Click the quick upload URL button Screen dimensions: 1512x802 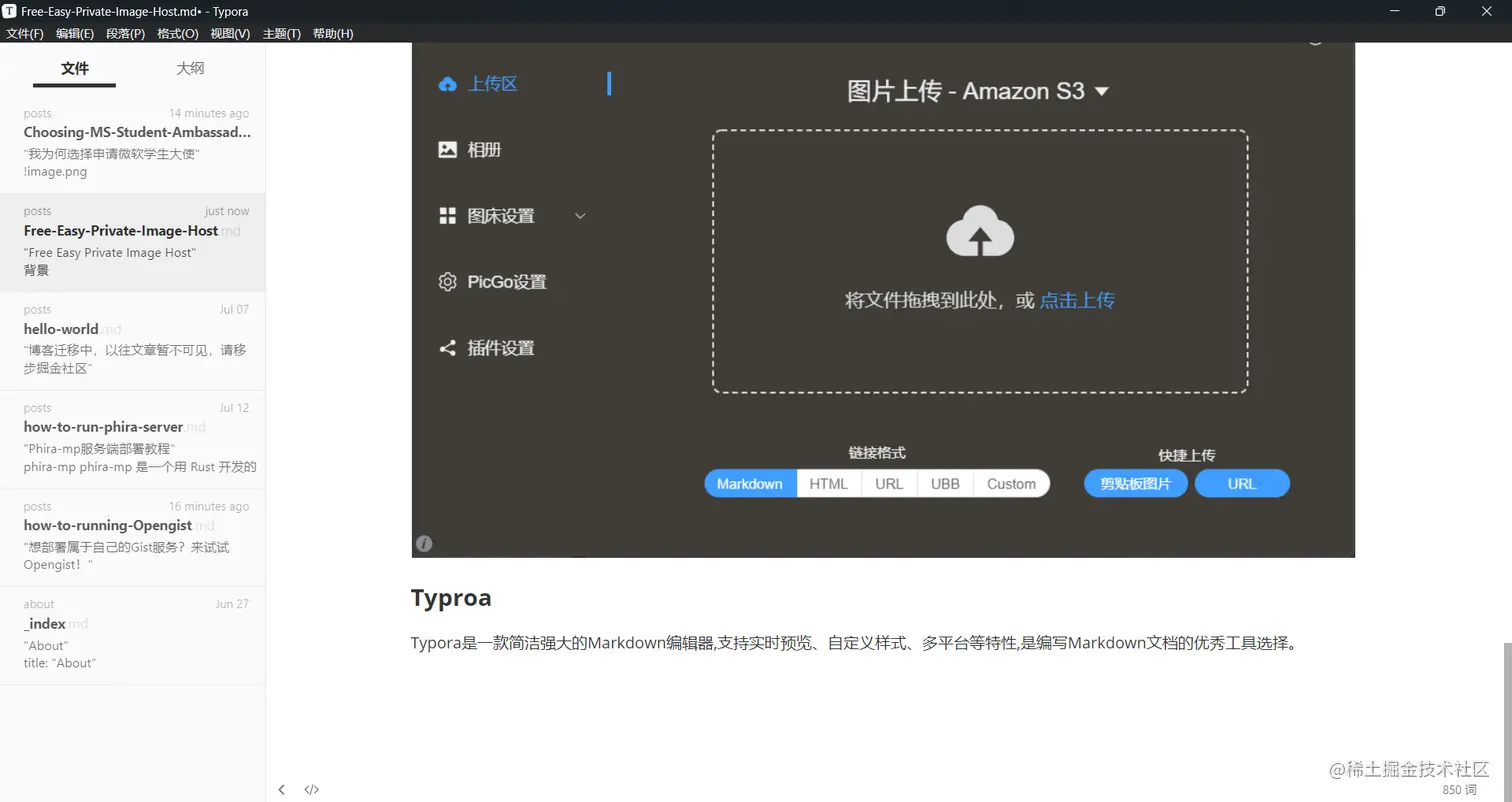[1242, 483]
